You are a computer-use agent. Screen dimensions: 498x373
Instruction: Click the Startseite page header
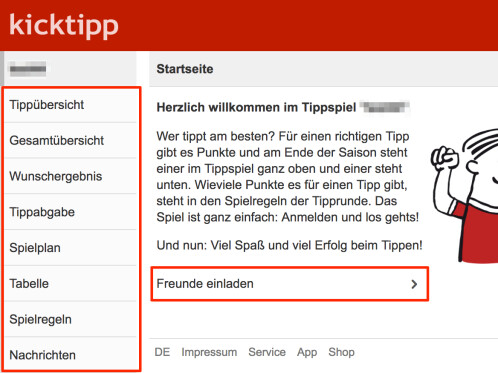coord(185,69)
